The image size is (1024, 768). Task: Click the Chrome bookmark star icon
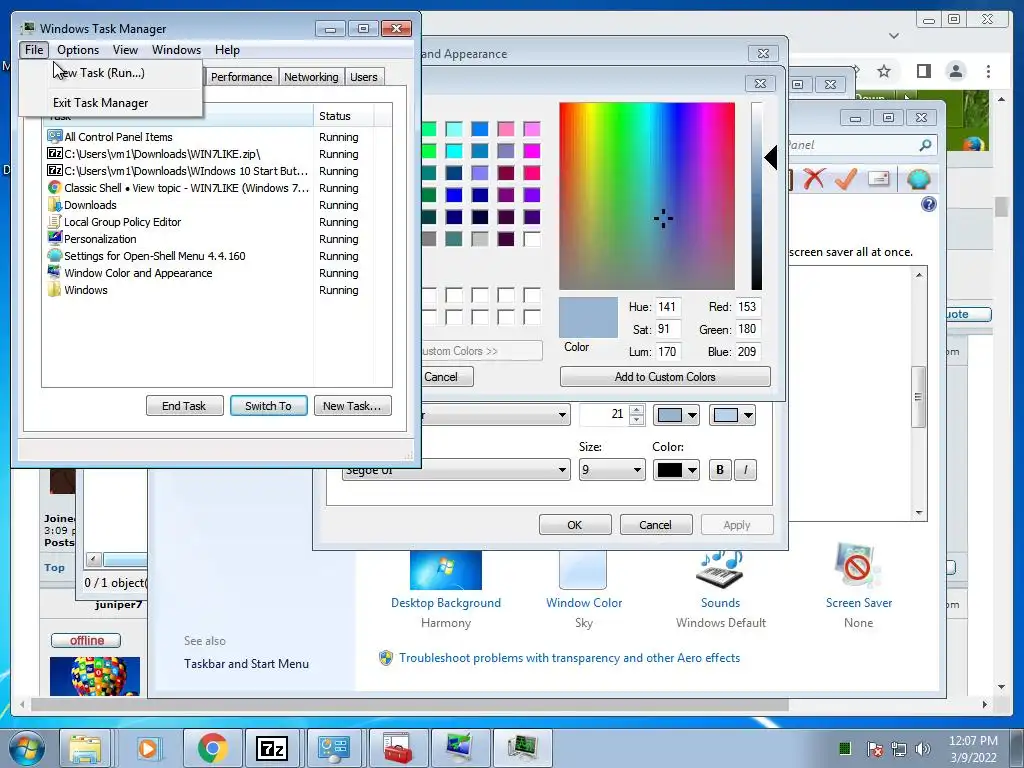884,71
